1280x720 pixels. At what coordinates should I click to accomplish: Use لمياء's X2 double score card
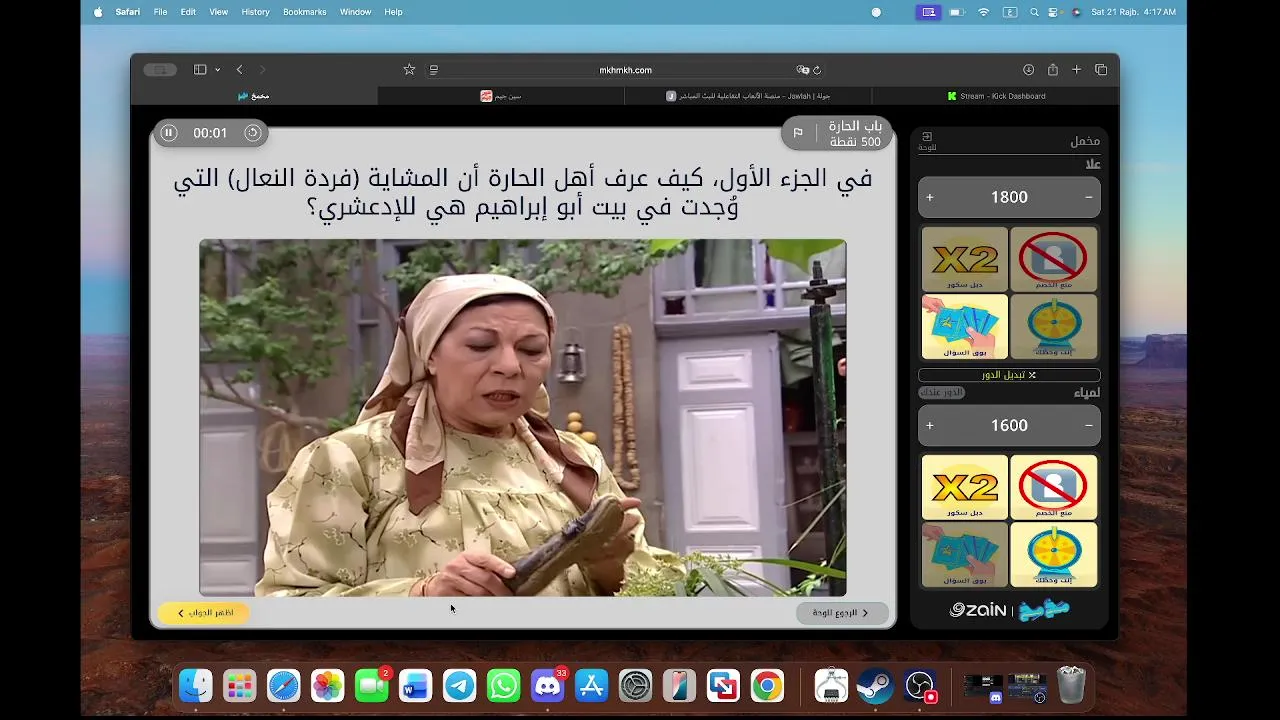965,487
